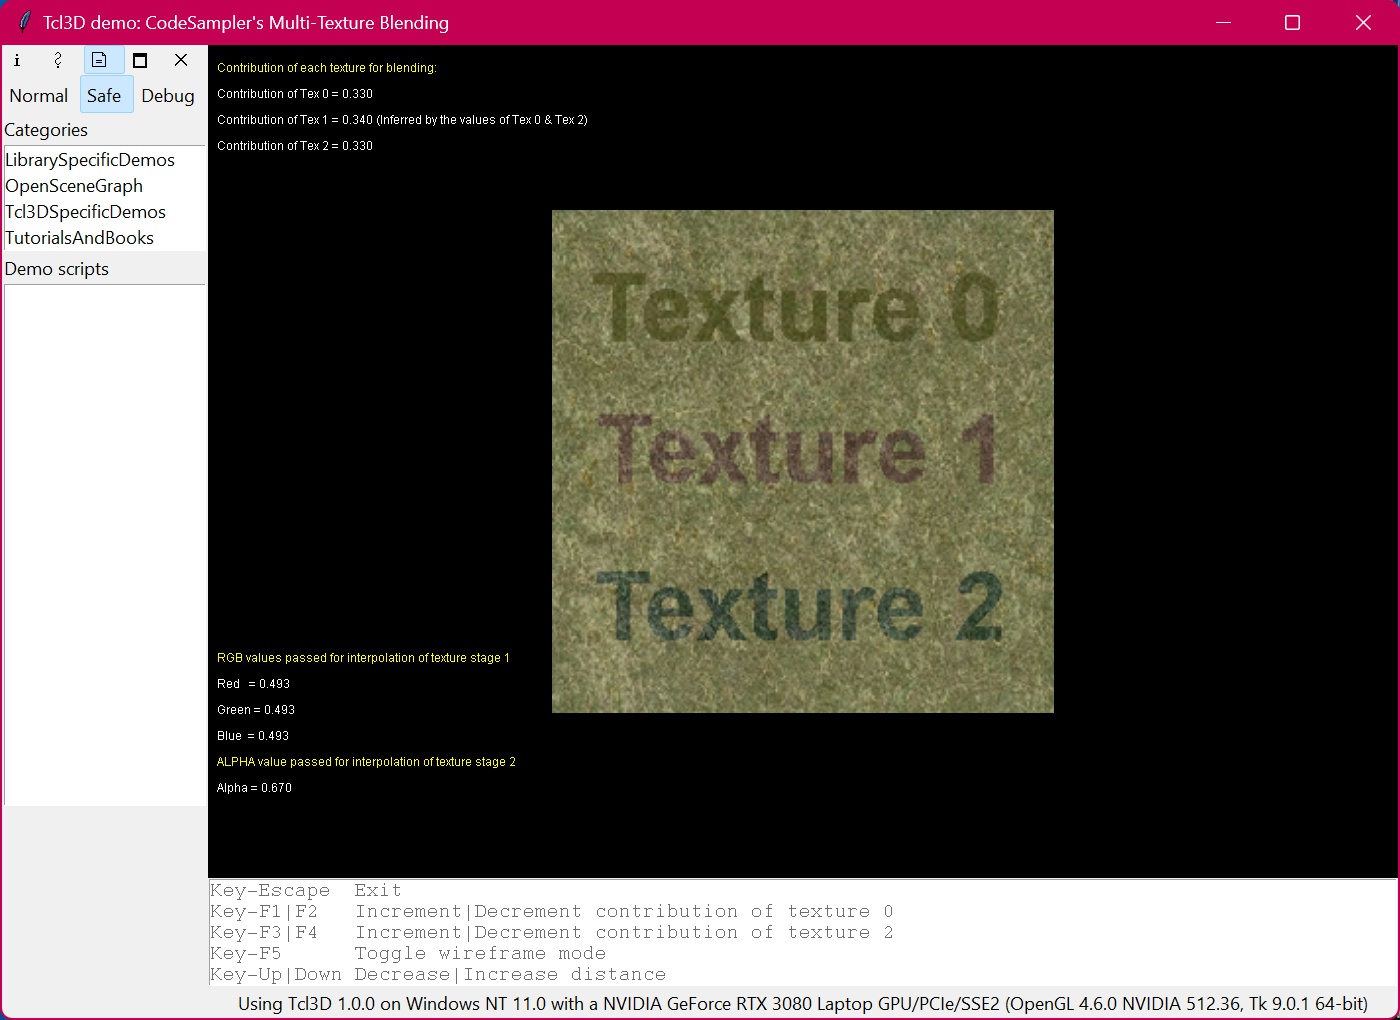Open help via the question mark icon
The image size is (1400, 1020).
pos(58,60)
